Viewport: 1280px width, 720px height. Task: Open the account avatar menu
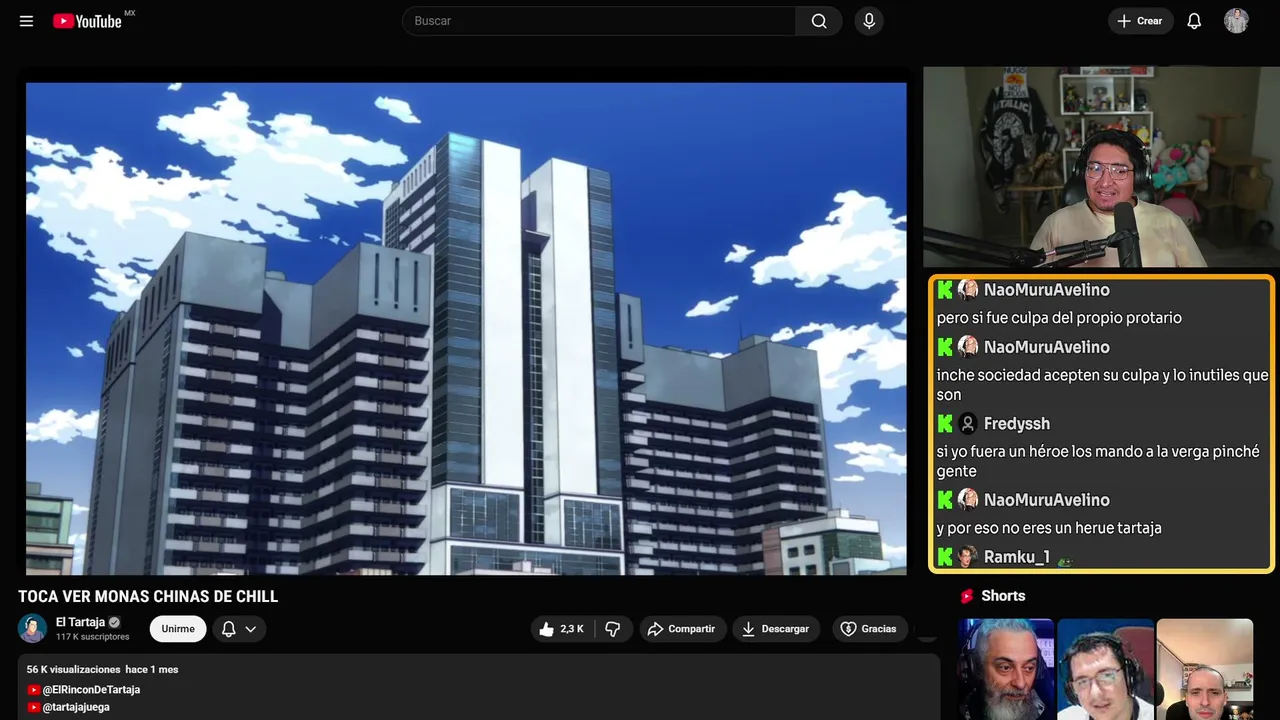point(1236,21)
